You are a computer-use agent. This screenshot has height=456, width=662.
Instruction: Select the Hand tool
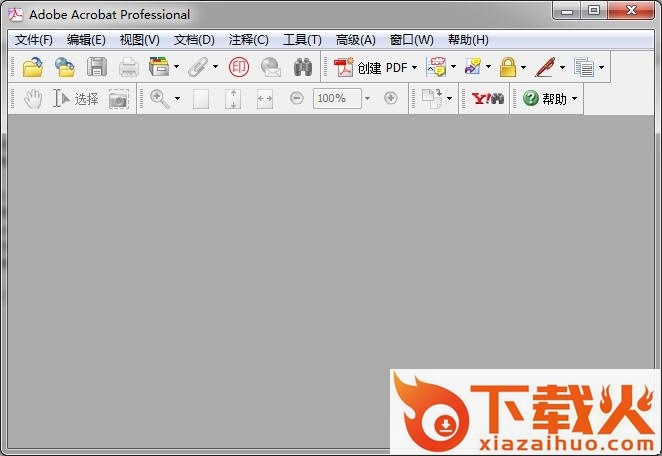pyautogui.click(x=33, y=99)
